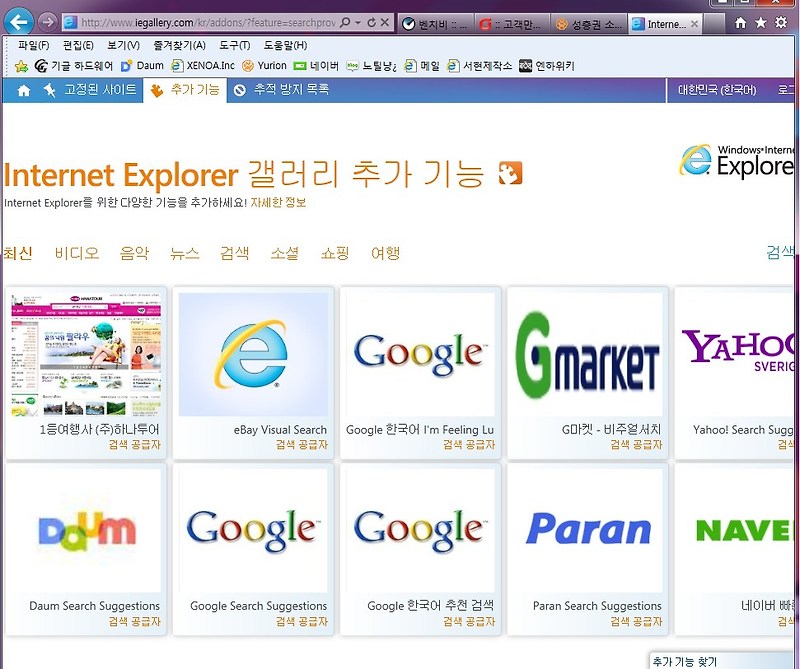Screen dimensions: 800x669
Task: Close the Interne... tab
Action: [694, 24]
